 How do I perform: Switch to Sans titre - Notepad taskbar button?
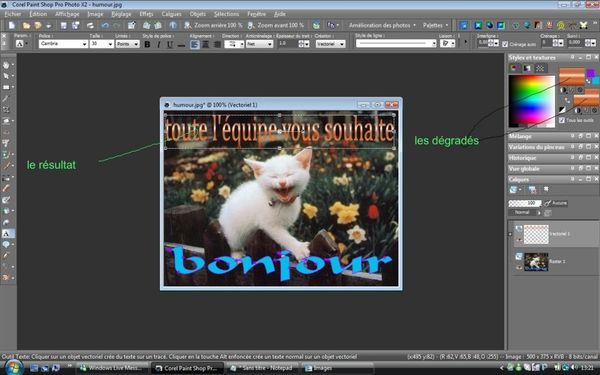[262, 368]
